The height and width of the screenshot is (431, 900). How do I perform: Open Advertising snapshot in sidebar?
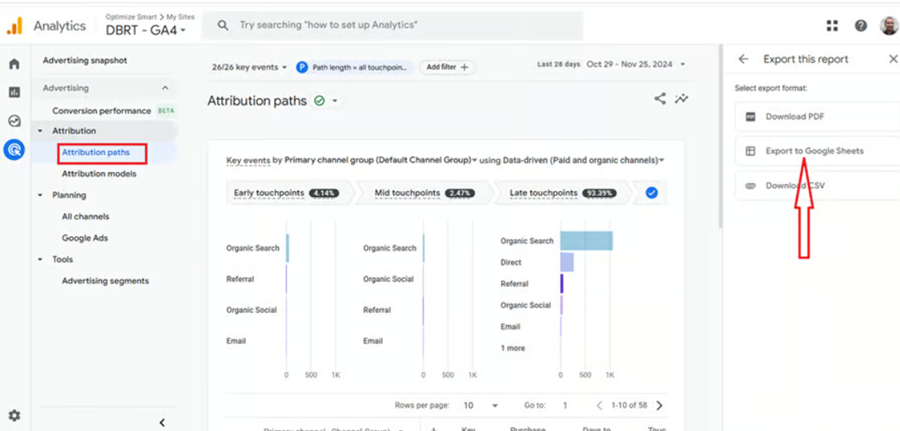pyautogui.click(x=85, y=60)
